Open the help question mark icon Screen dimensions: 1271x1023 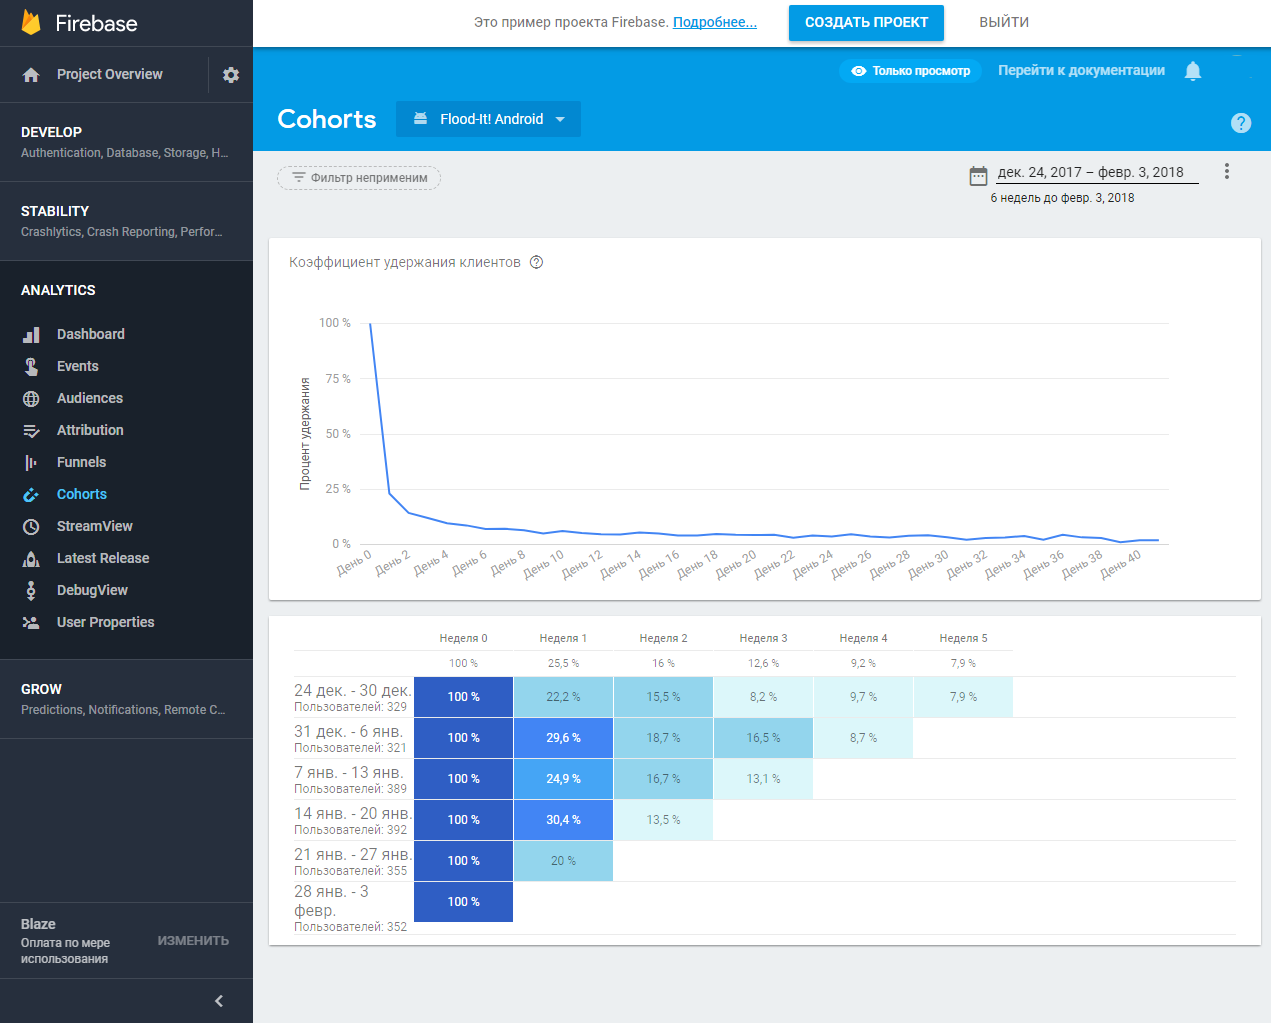tap(1241, 123)
